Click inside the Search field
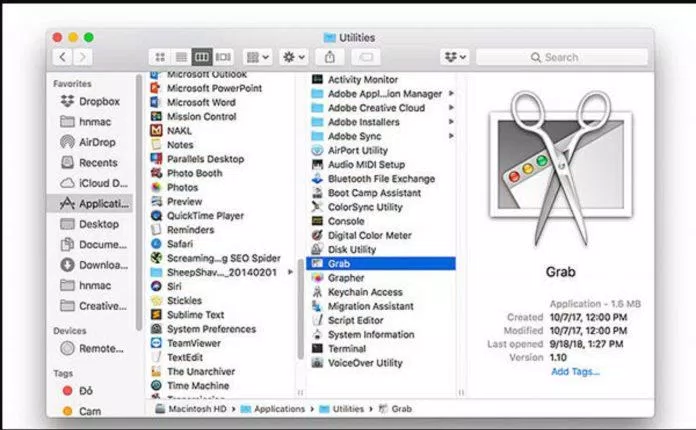Screen dimensions: 696x430 point(592,57)
